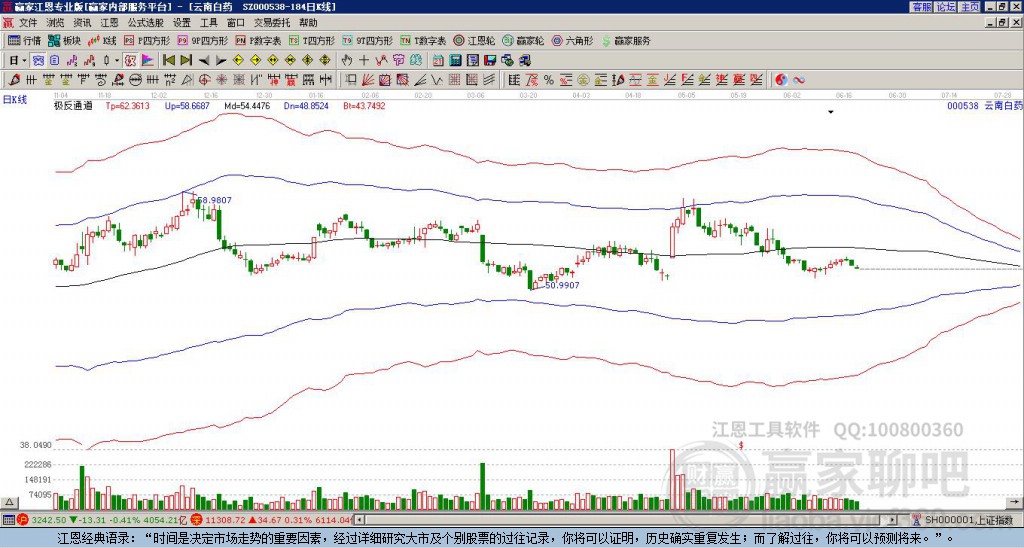Click the infinity loop icon
This screenshot has height=548, width=1024.
[x=799, y=80]
